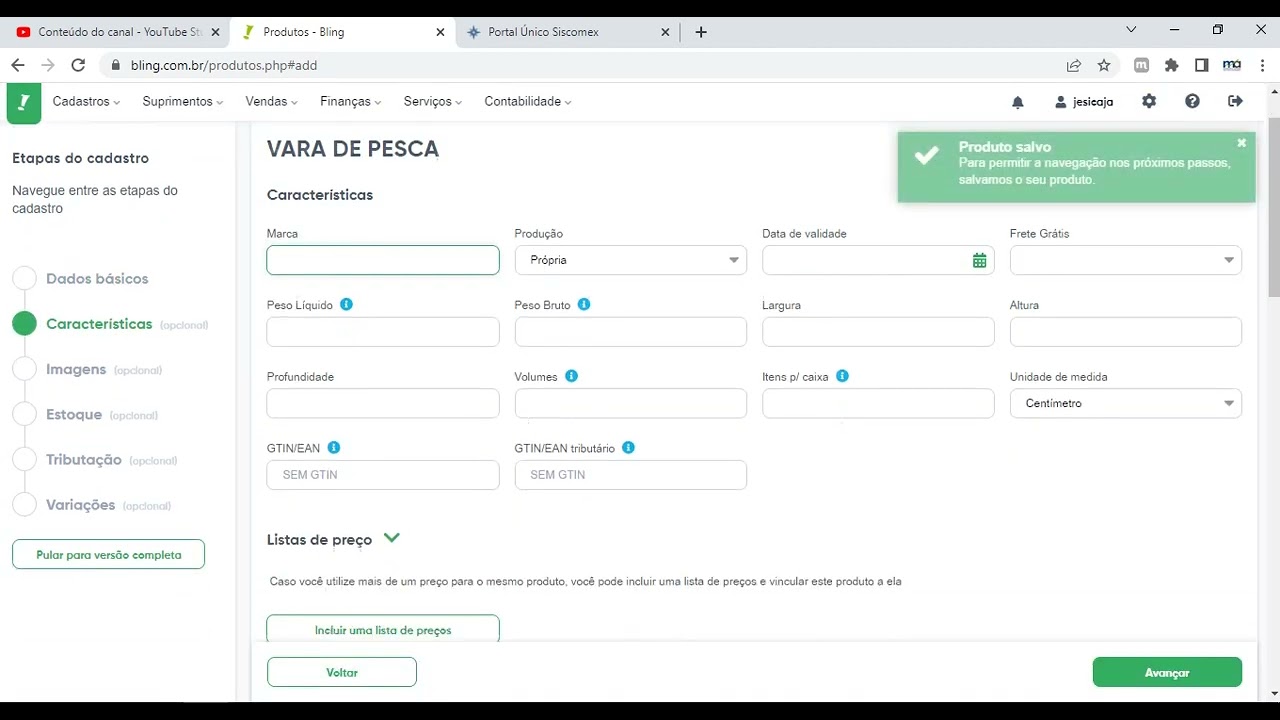Open the Data de validade calendar icon
Screen dimensions: 1280x720
[x=979, y=260]
